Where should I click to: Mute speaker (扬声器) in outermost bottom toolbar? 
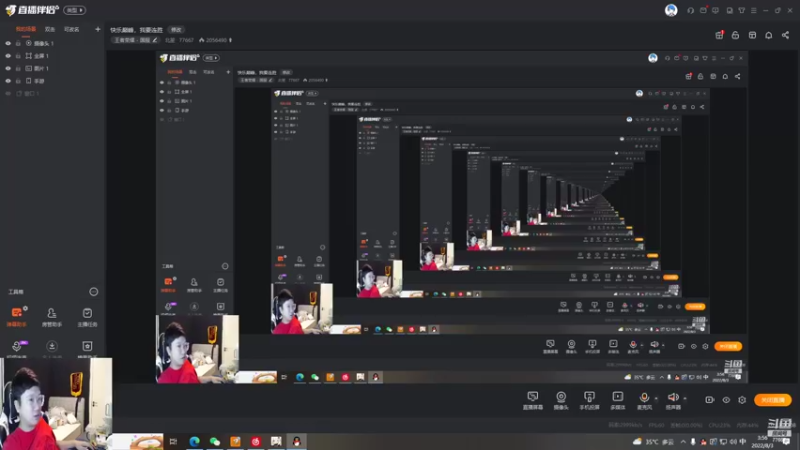(673, 400)
